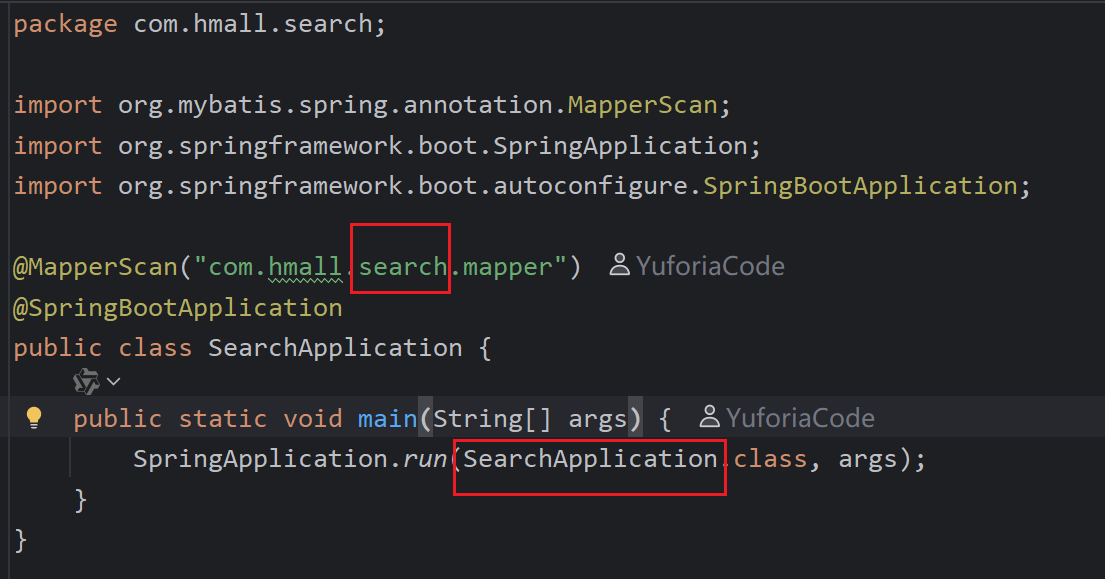Screen dimensions: 1105x579
Task: Click com.hmall.search in package statement
Action: pyautogui.click(x=253, y=24)
